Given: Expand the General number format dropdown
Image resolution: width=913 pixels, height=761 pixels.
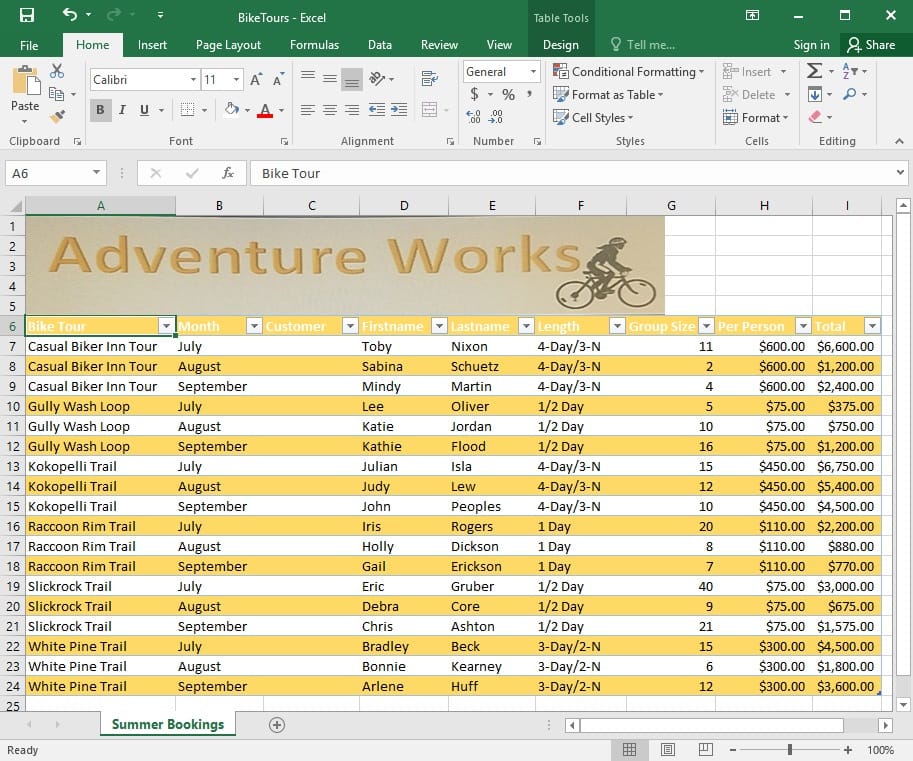Looking at the screenshot, I should click(x=533, y=72).
